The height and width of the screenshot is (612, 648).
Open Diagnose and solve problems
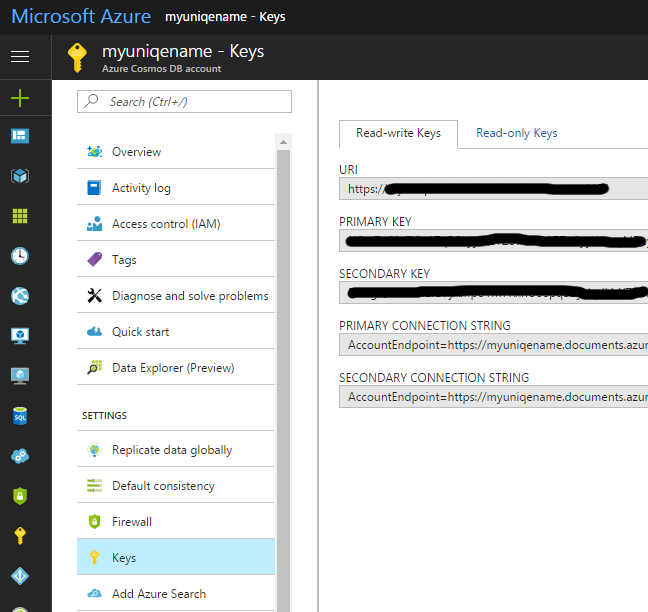pos(176,295)
